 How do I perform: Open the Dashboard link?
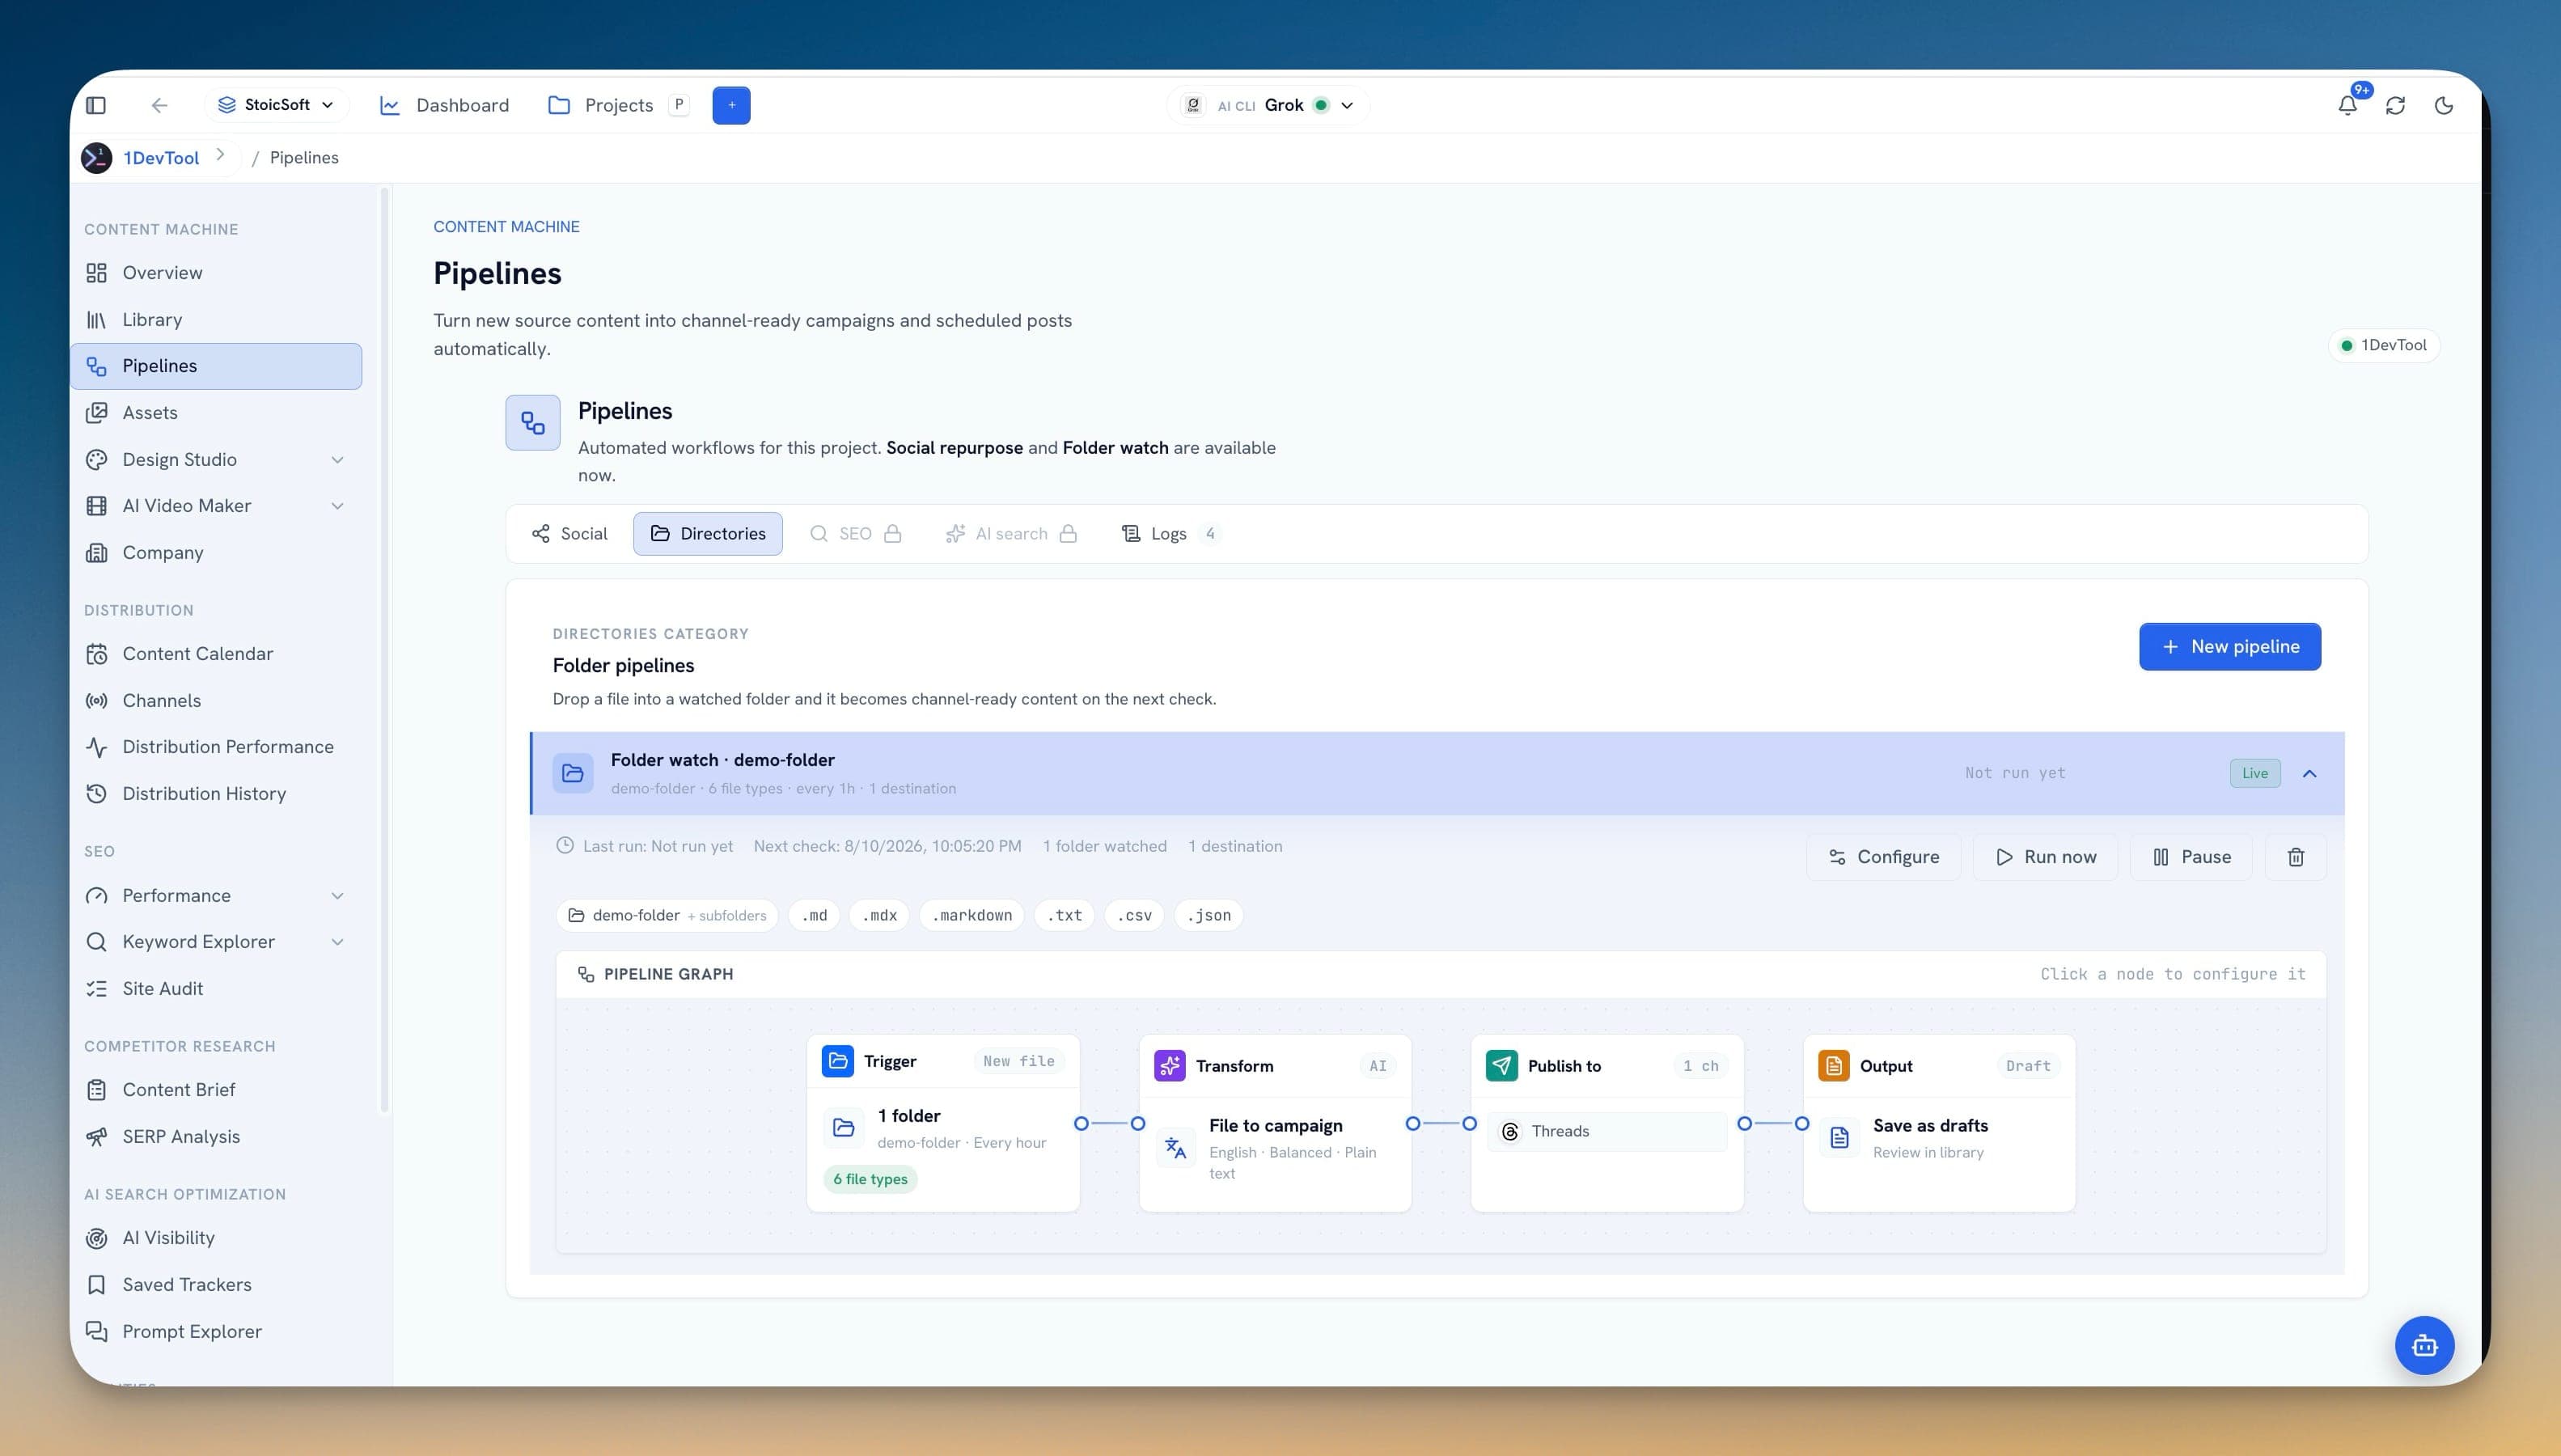tap(444, 105)
